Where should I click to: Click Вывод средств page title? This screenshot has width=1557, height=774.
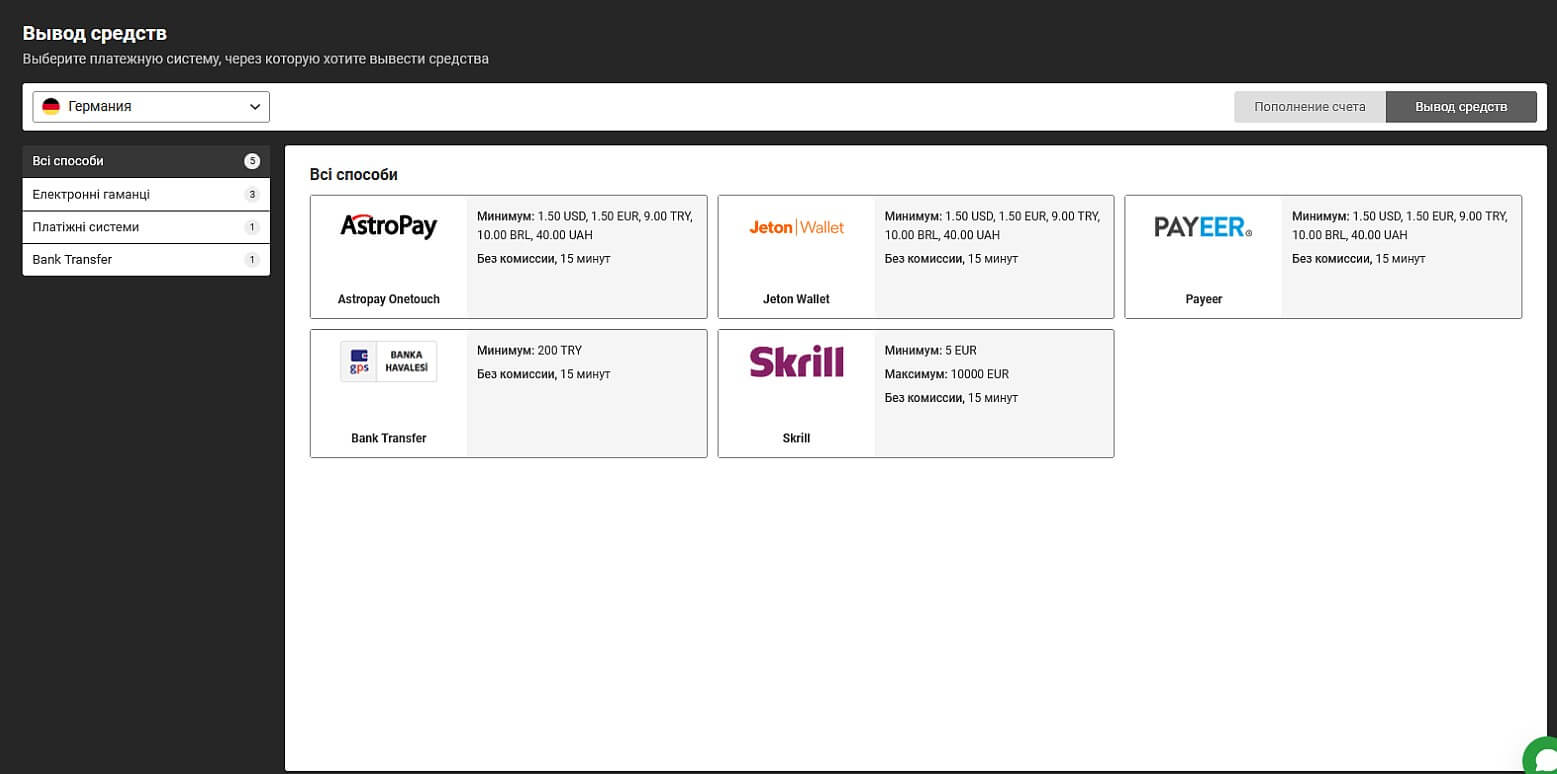tap(95, 33)
